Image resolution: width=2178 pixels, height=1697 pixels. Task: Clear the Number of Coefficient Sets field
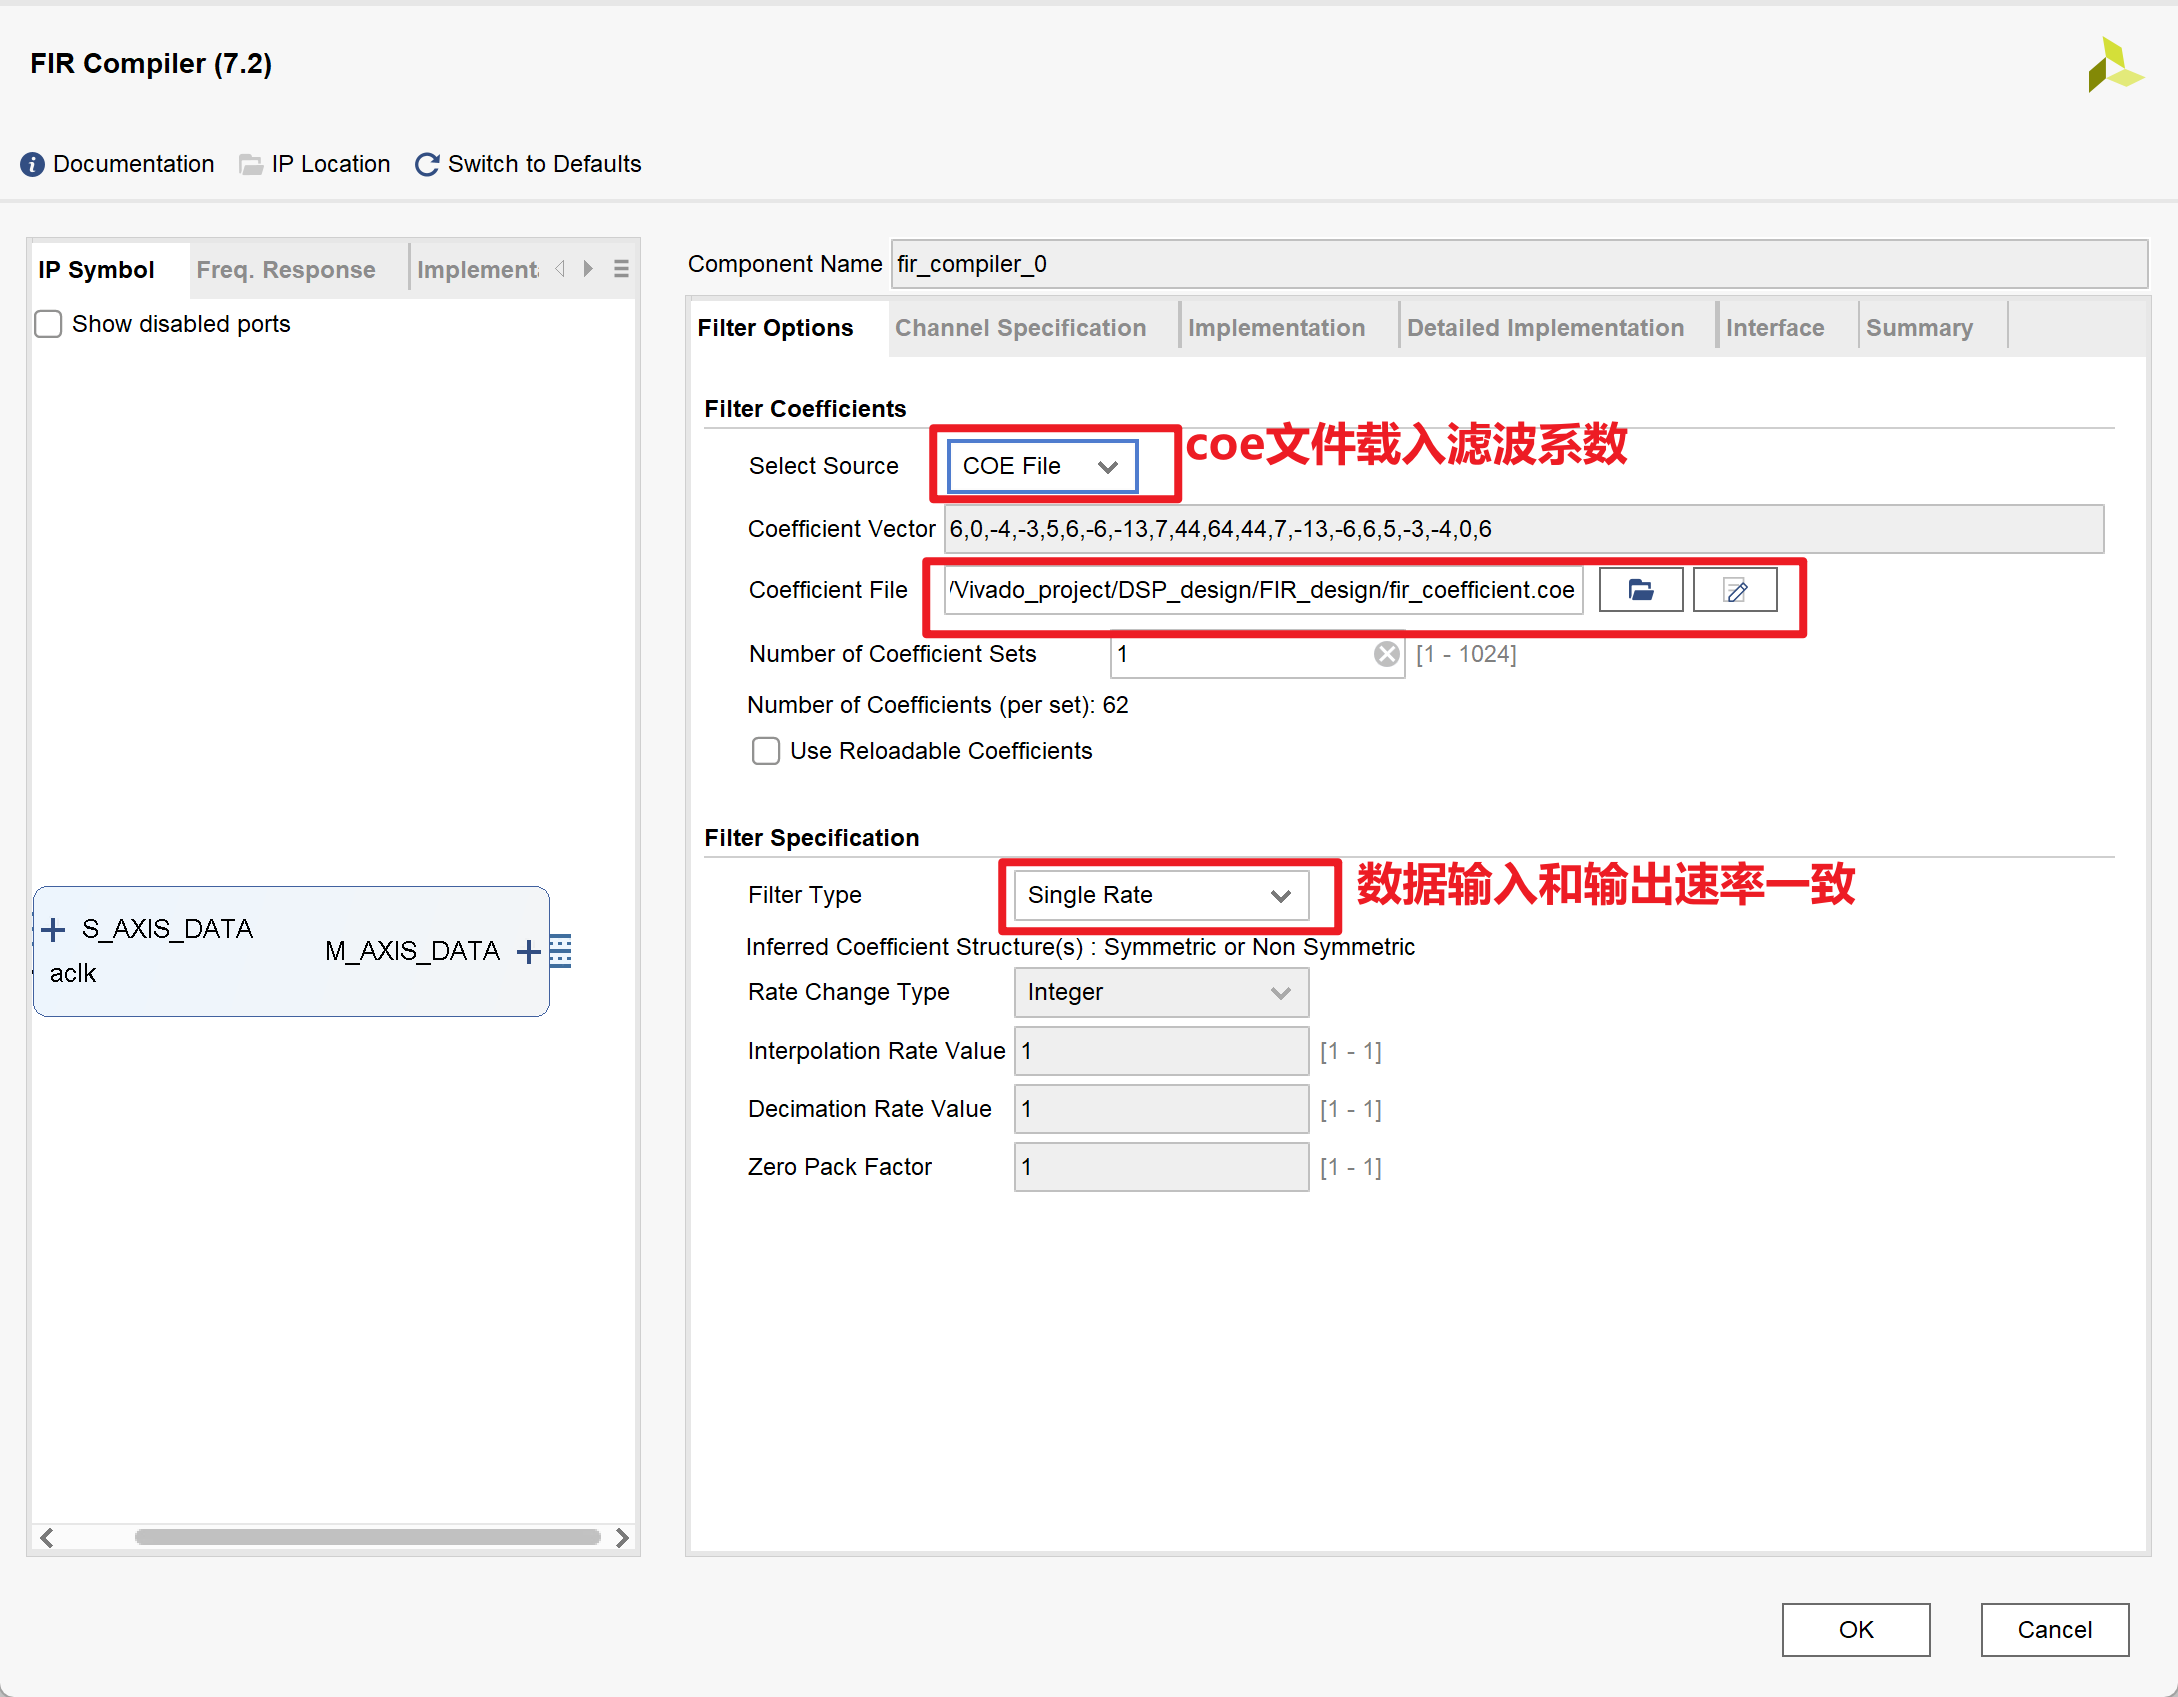point(1386,654)
